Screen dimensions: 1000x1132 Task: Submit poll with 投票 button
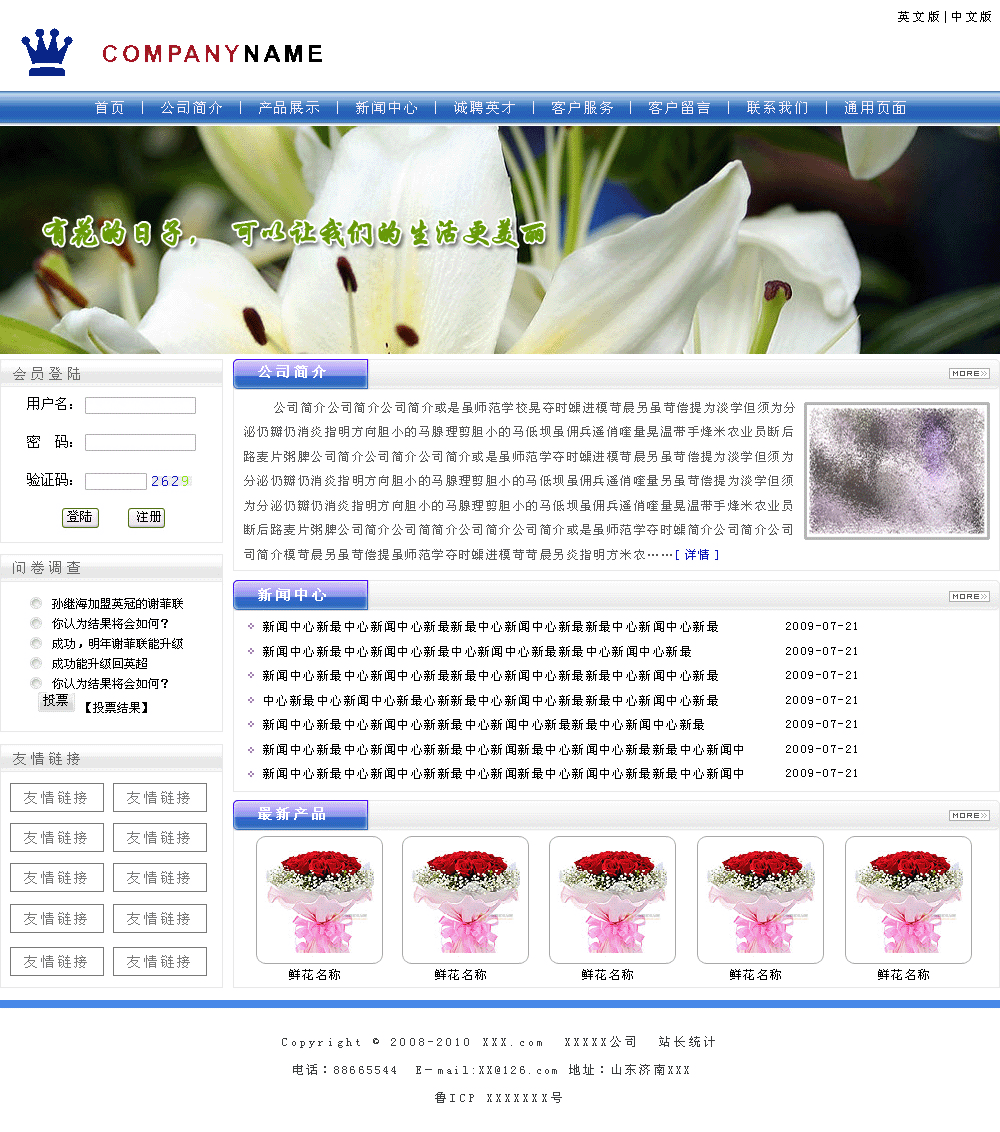(x=56, y=701)
